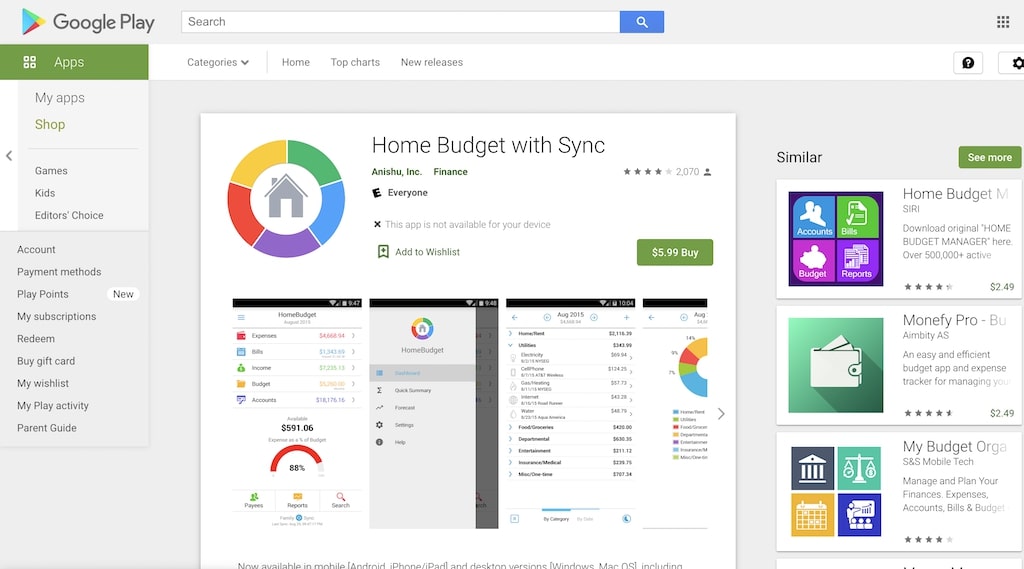The width and height of the screenshot is (1024, 569).
Task: Open Home Budget Manager app icon in Similar
Action: [x=835, y=238]
